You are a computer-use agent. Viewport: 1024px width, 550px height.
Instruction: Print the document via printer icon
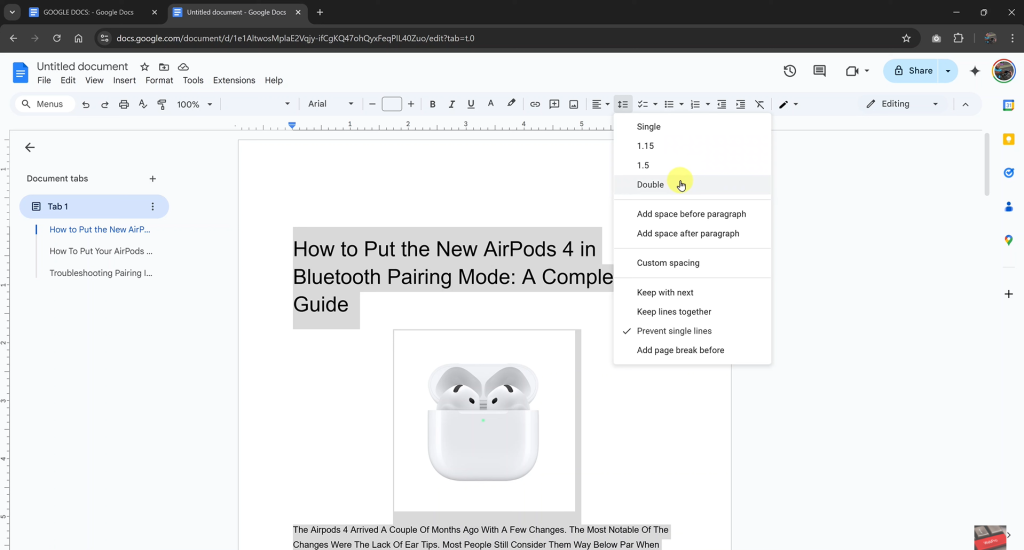pos(123,105)
